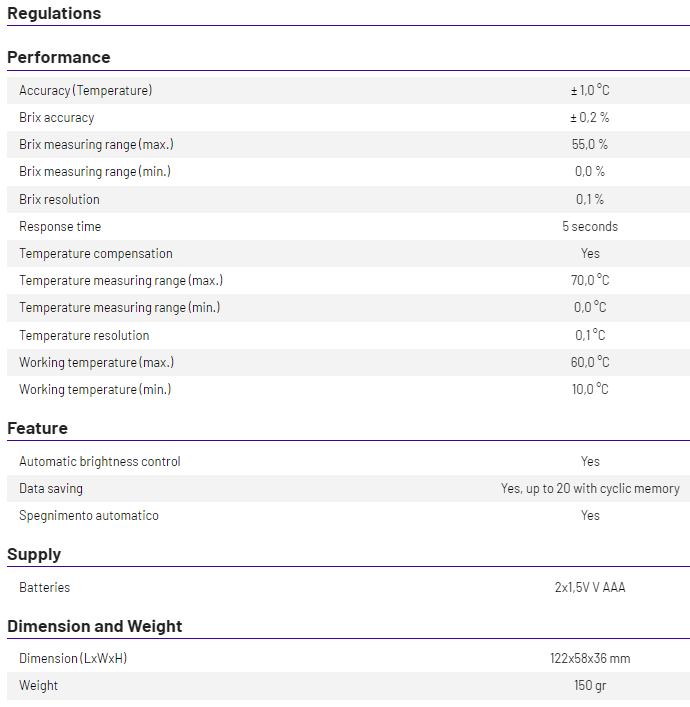Expand the Regulations section heading

coord(54,14)
